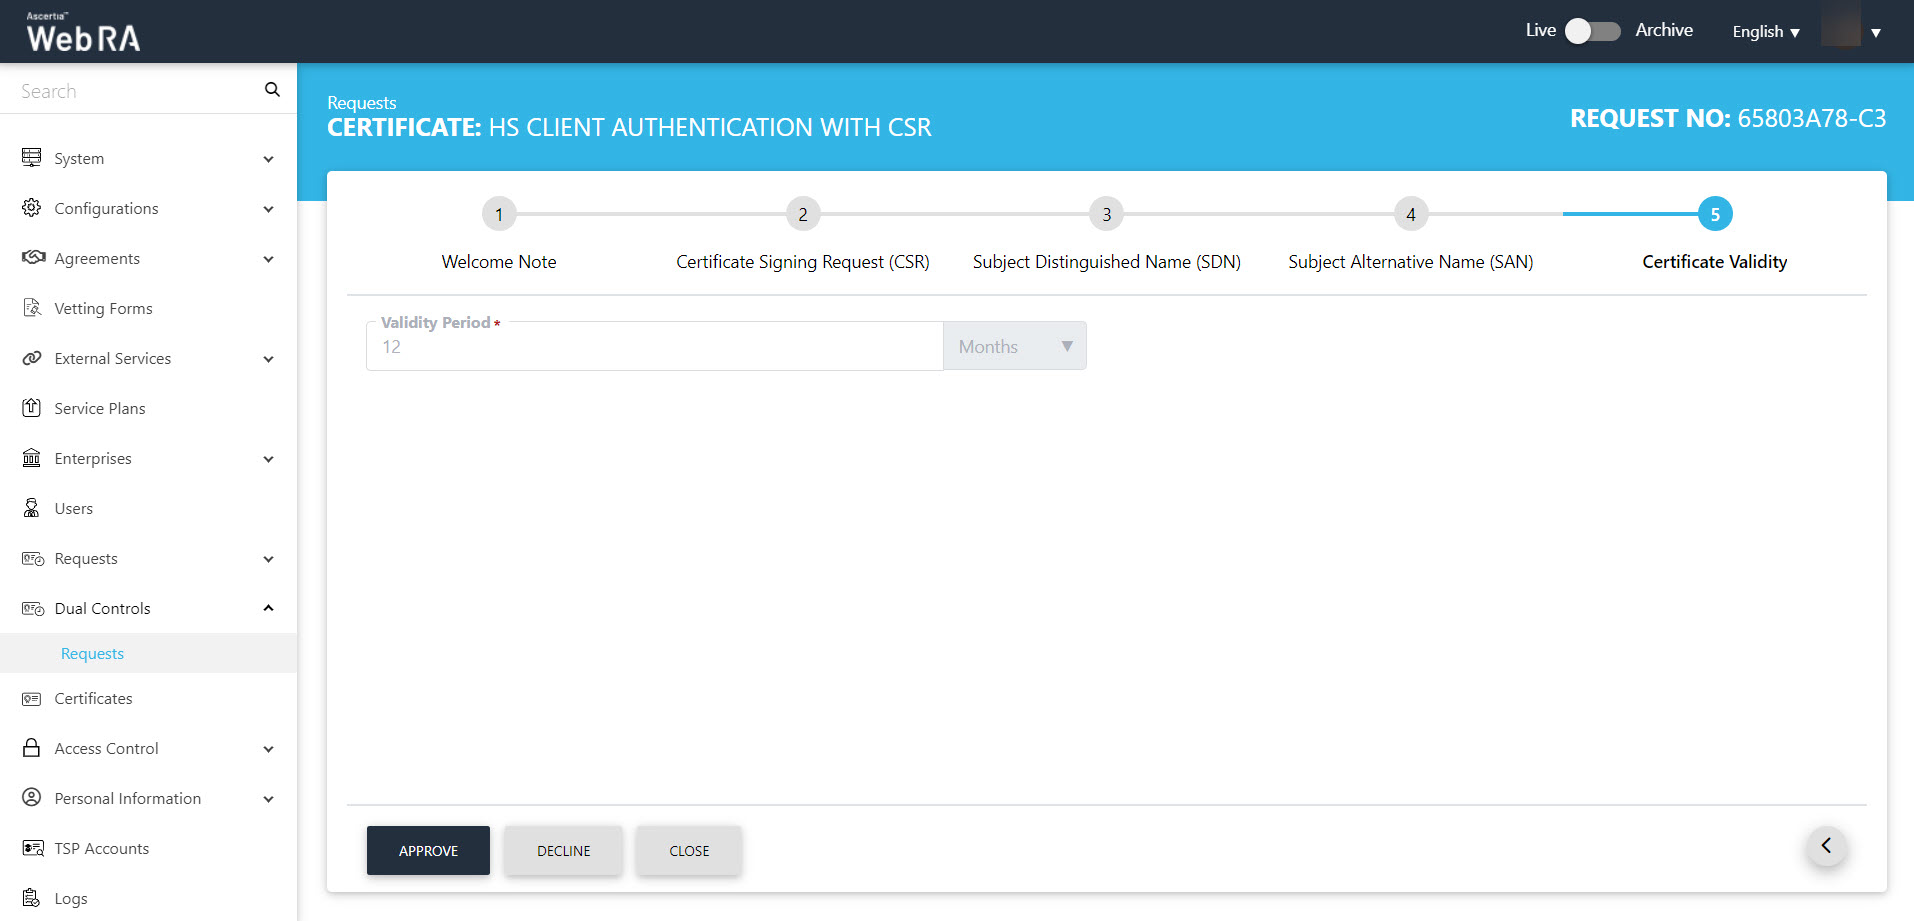Open the English language dropdown
Screen dimensions: 1914x921
click(x=1765, y=32)
